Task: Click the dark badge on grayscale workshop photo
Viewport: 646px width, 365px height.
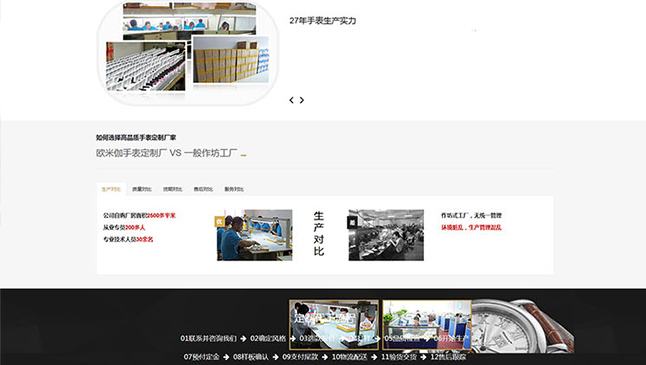Action: (352, 222)
